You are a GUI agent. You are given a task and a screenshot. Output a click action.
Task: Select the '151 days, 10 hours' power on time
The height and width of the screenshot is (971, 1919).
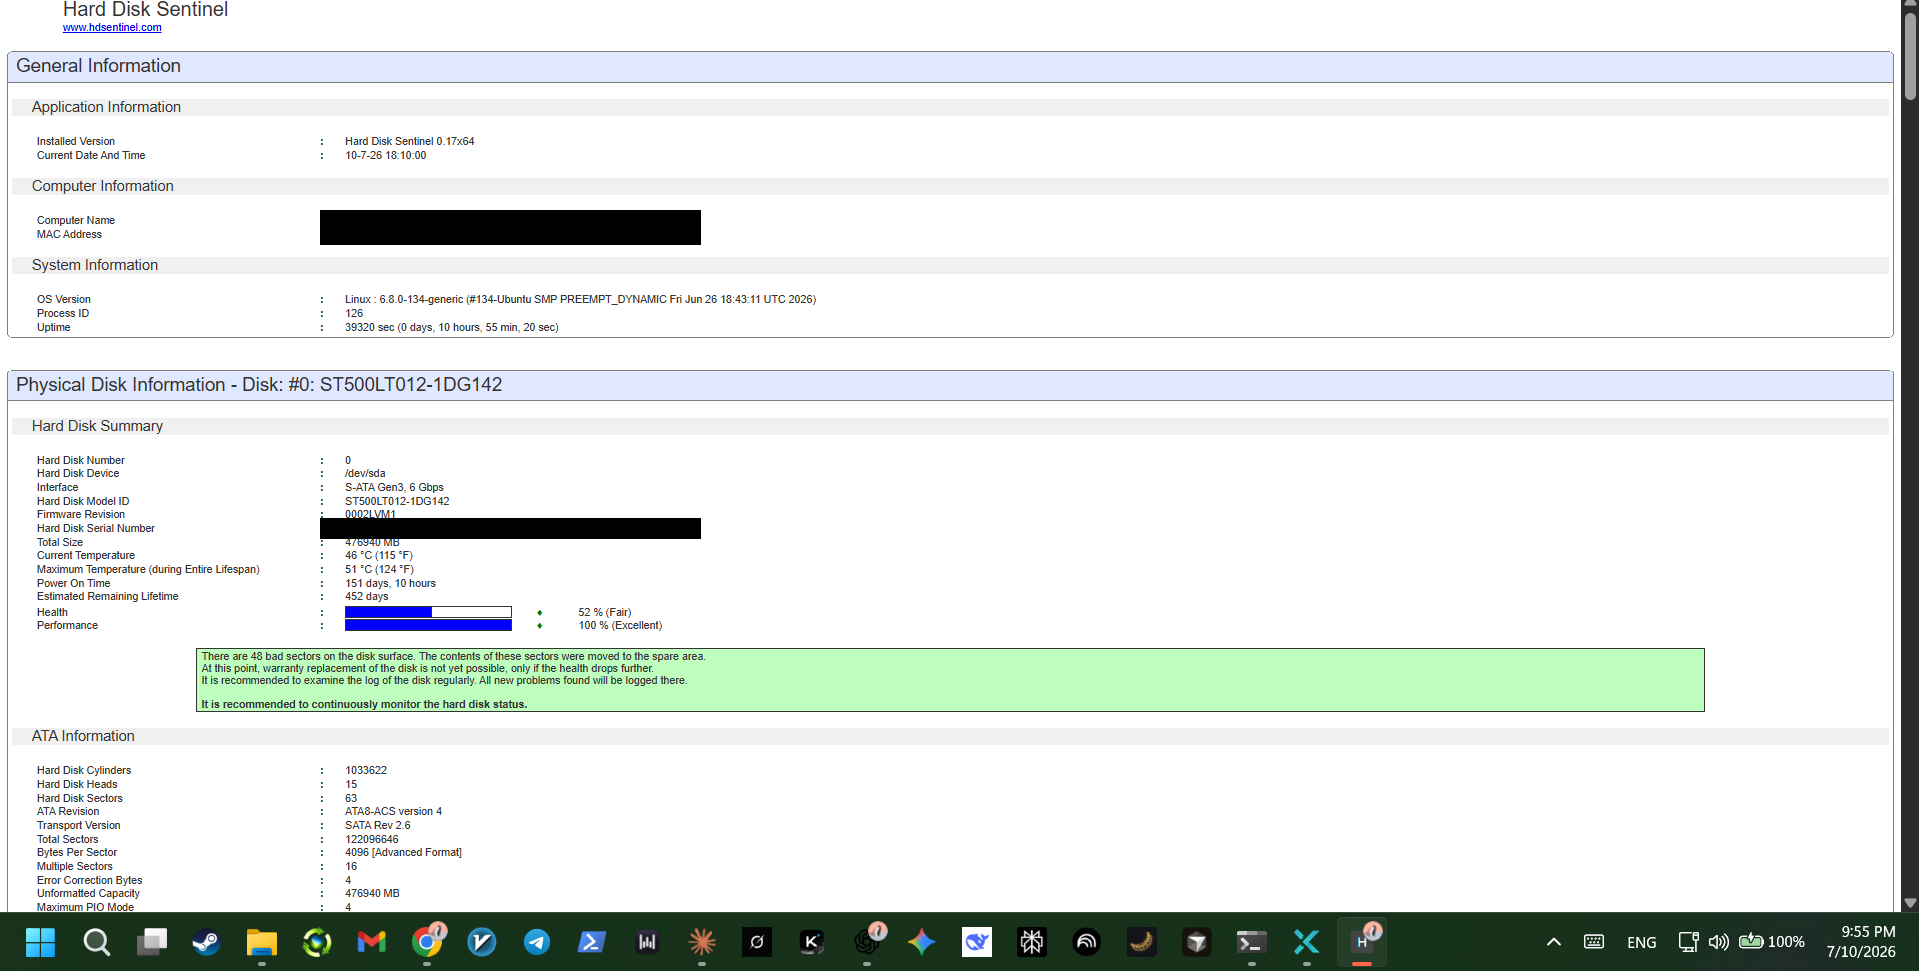coord(391,584)
